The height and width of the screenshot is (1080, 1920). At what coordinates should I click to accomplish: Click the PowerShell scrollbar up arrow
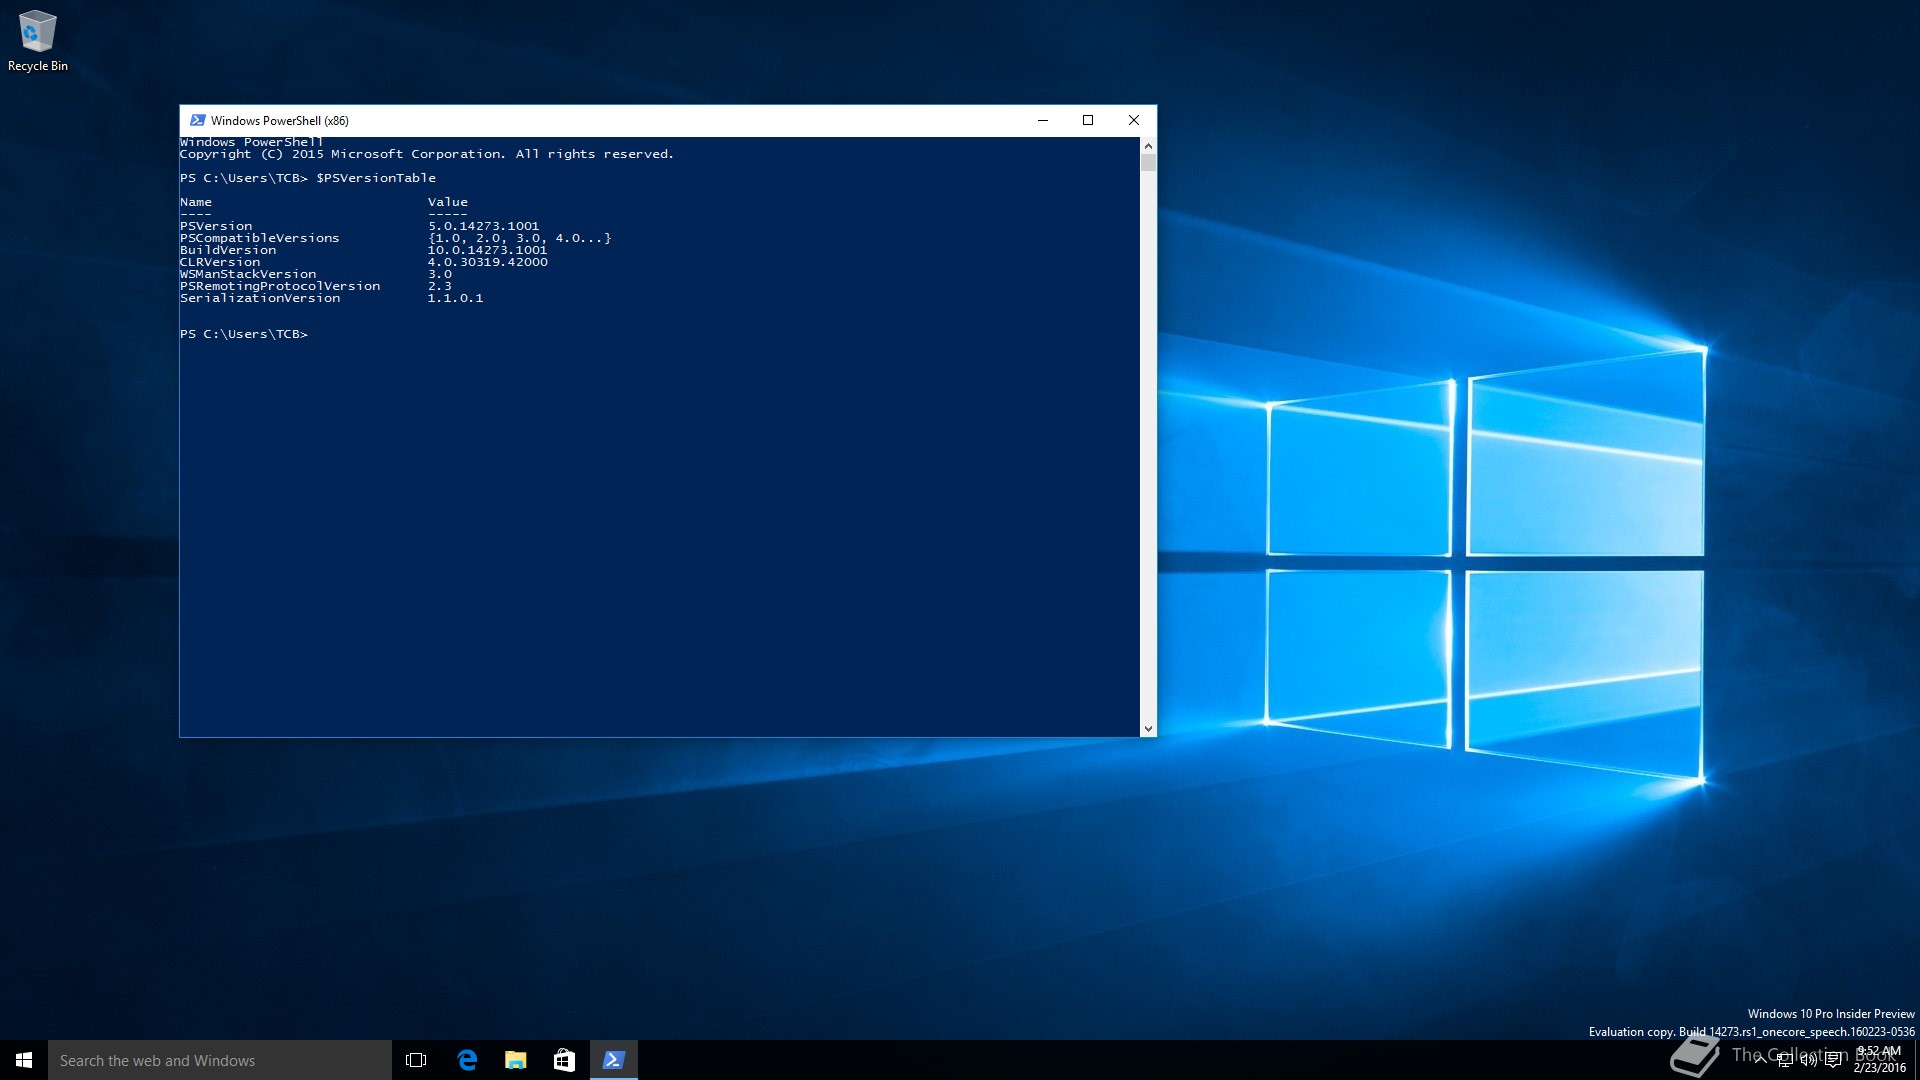[1148, 146]
